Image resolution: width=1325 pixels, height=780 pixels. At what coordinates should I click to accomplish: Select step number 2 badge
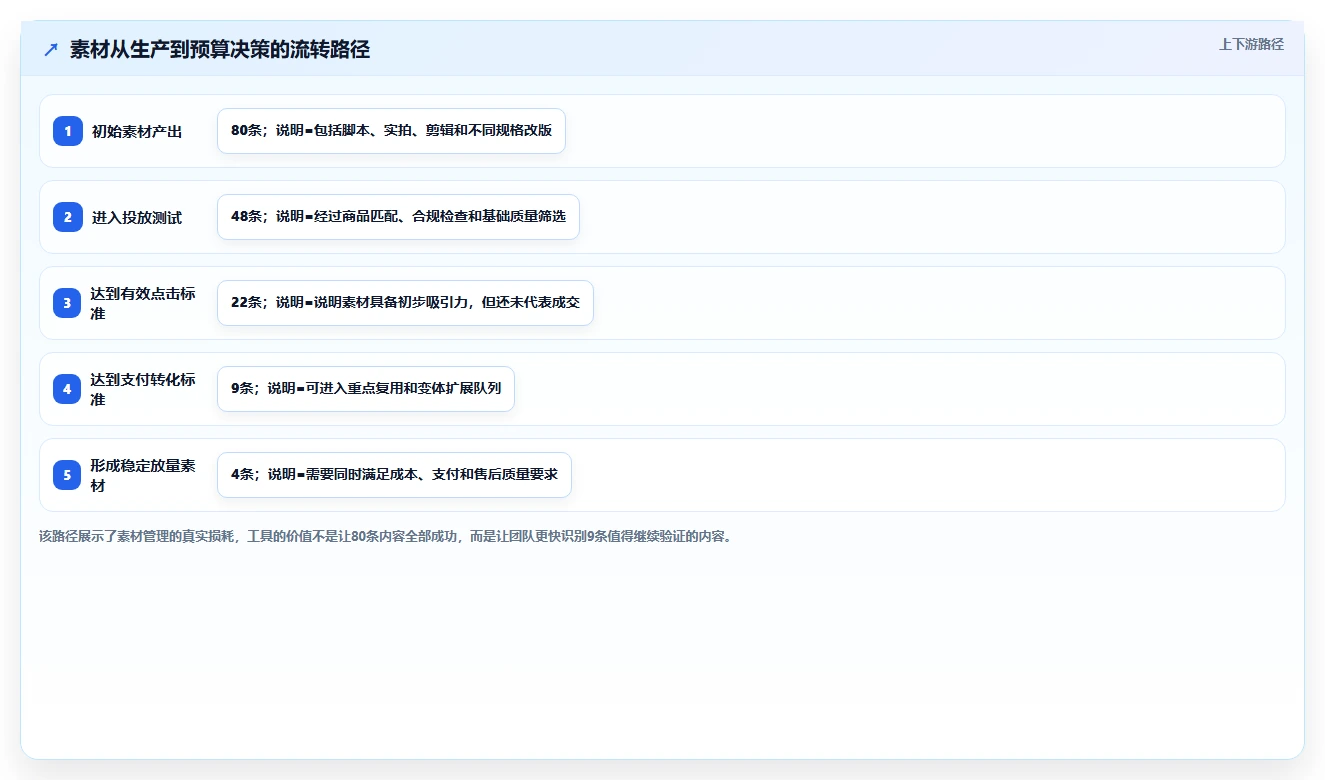tap(68, 217)
